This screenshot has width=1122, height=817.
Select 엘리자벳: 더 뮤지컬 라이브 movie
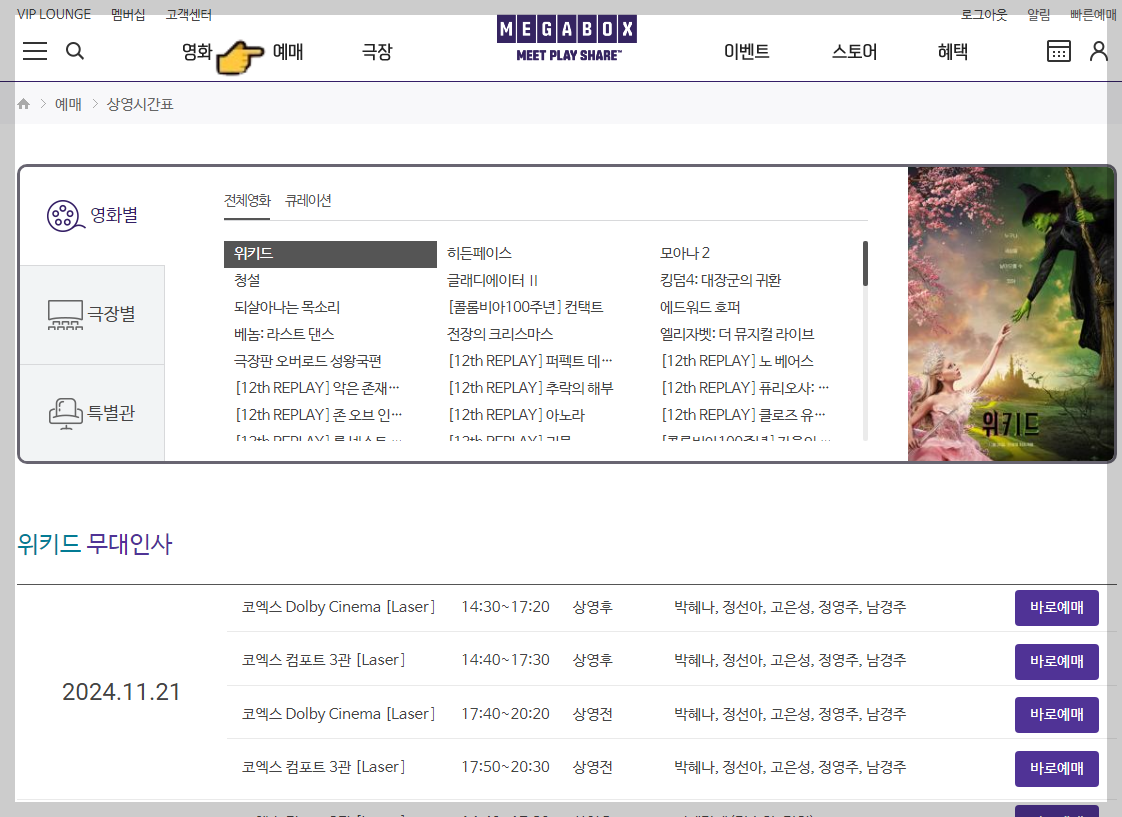[737, 334]
